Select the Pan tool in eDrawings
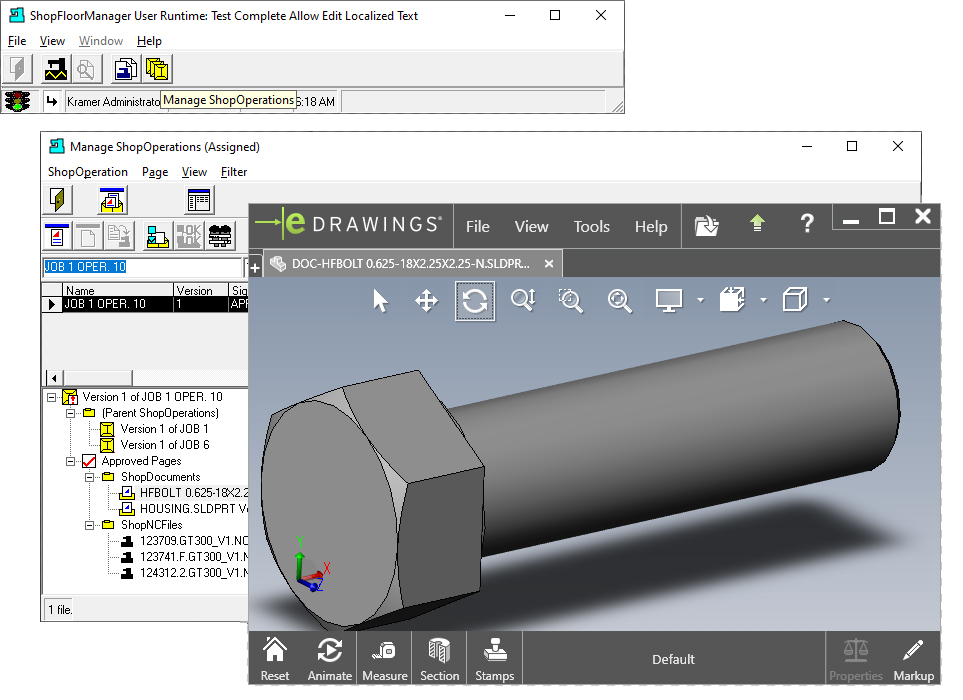Viewport: 963px width, 700px height. [426, 301]
